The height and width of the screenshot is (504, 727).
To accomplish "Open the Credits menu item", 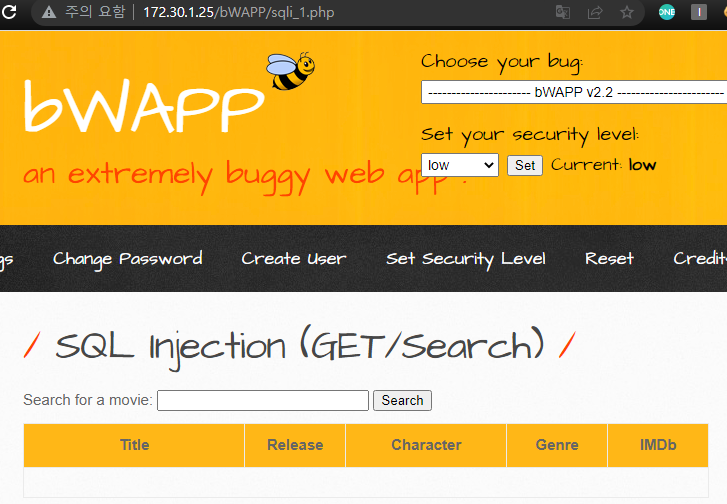I will pyautogui.click(x=700, y=258).
